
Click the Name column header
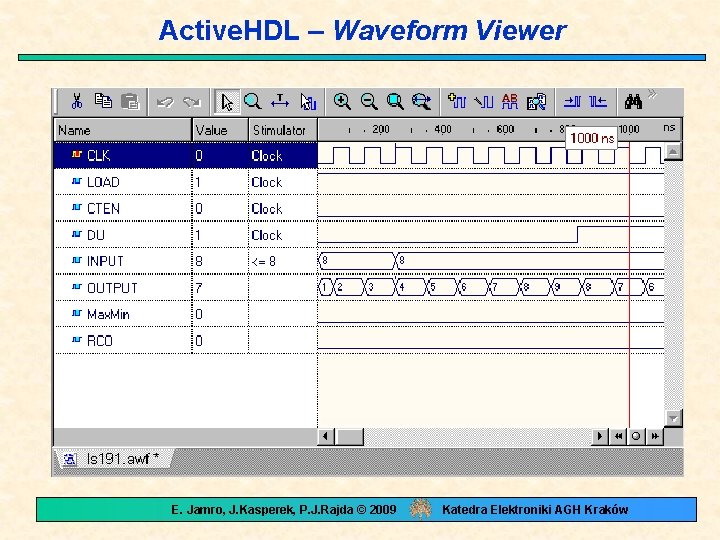click(x=123, y=130)
